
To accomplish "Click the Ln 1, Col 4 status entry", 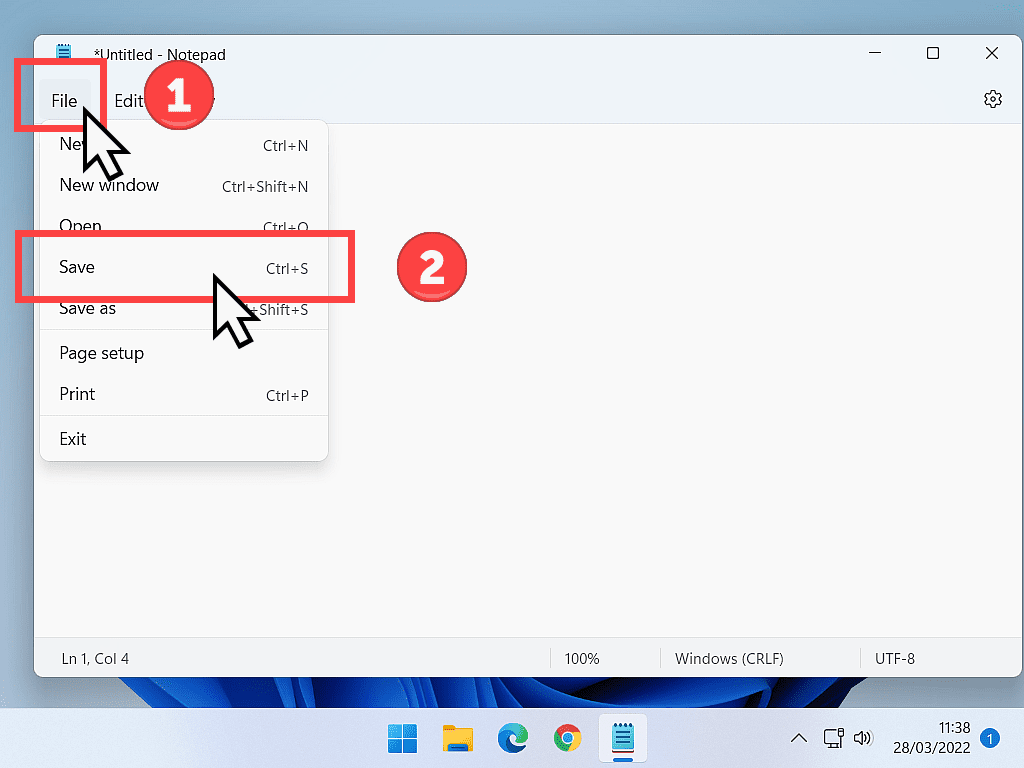I will coord(95,658).
